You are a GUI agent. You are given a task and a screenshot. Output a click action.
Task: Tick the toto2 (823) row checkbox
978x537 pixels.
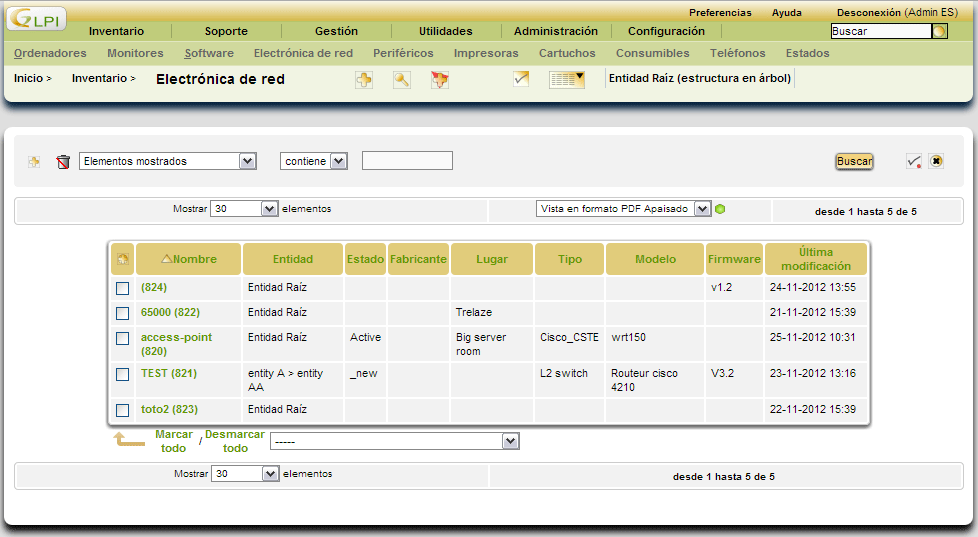(123, 410)
